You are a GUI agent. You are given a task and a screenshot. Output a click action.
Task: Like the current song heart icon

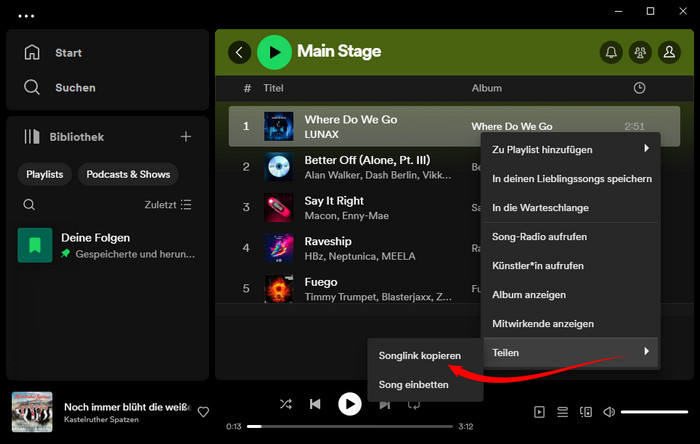tap(203, 412)
